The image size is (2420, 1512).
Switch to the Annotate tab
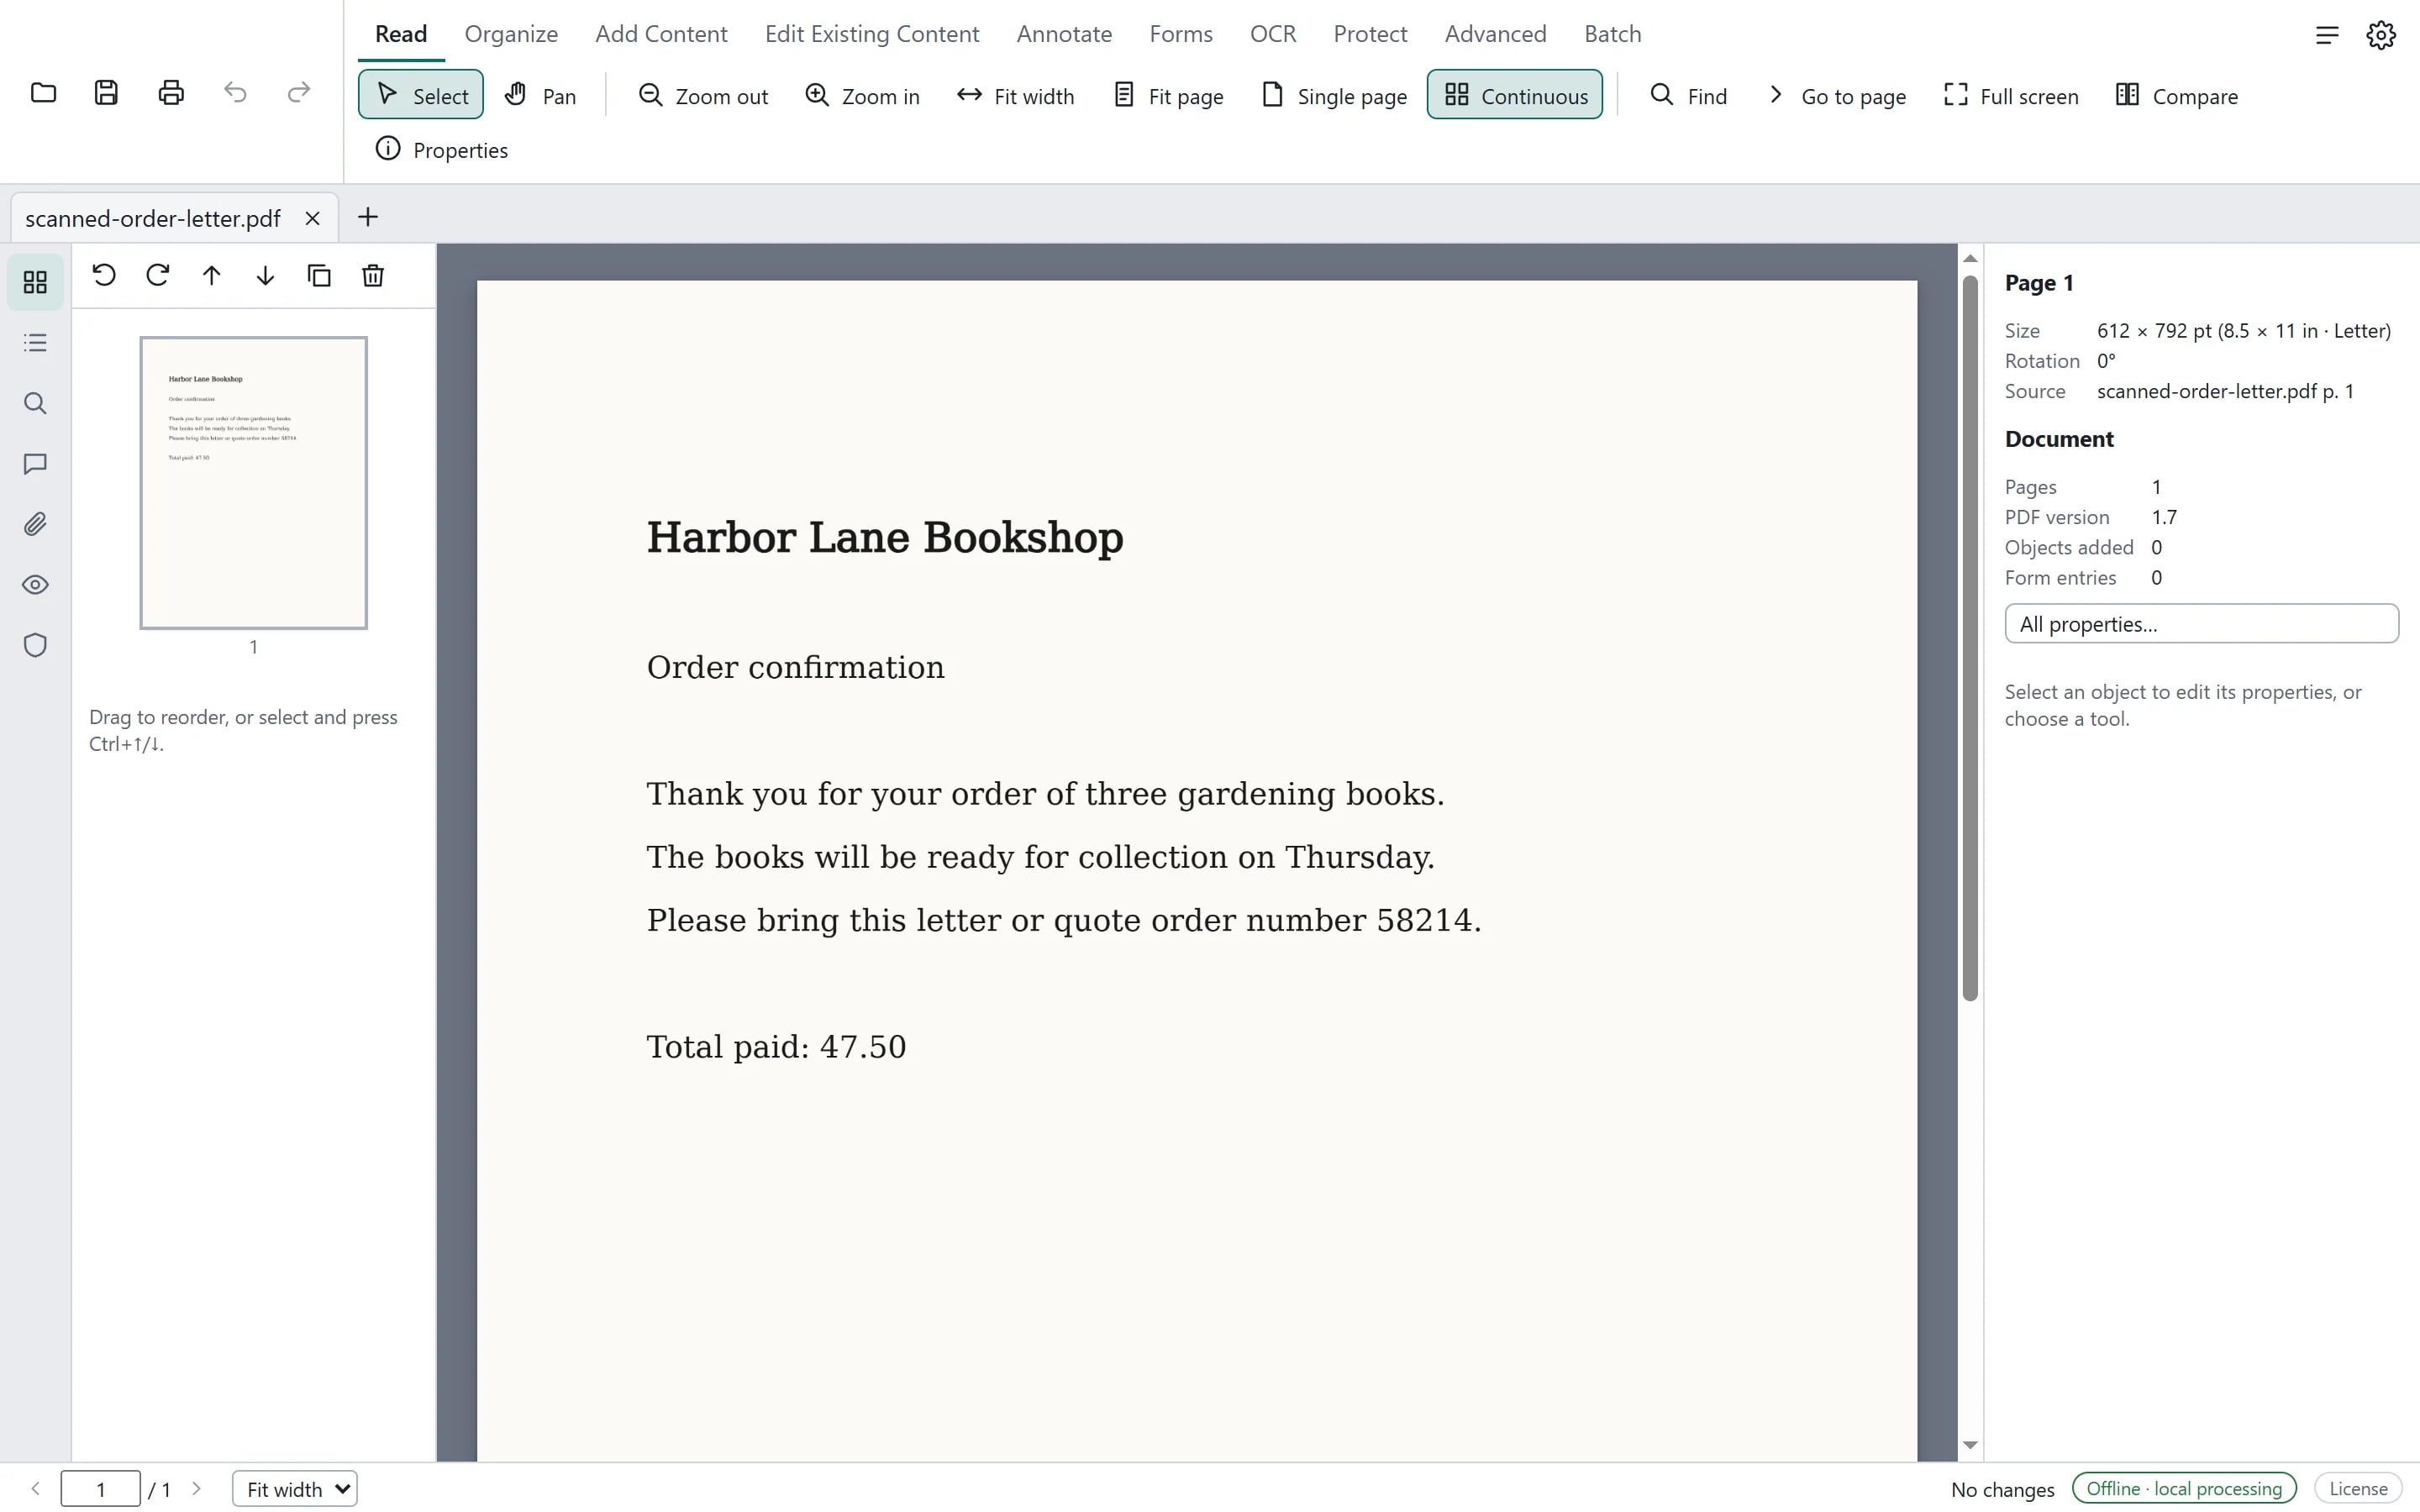click(1064, 34)
